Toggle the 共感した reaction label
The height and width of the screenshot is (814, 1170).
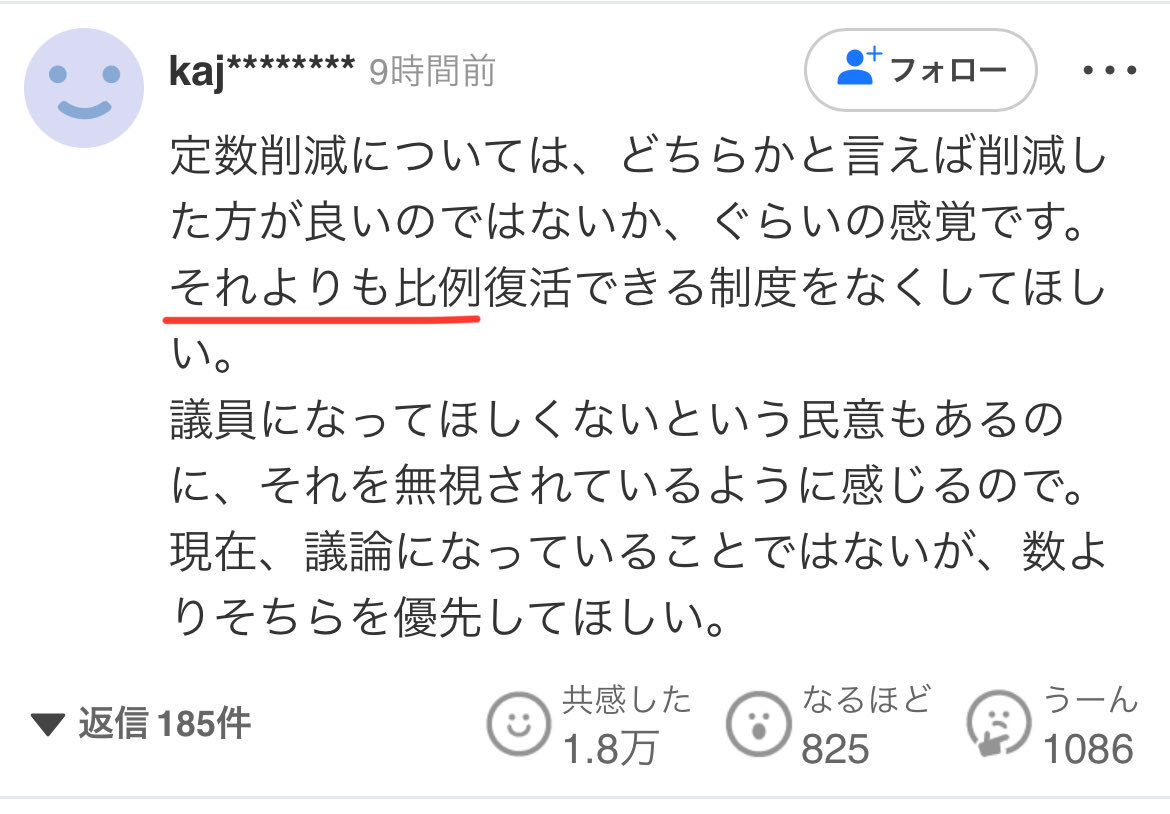pyautogui.click(x=626, y=701)
